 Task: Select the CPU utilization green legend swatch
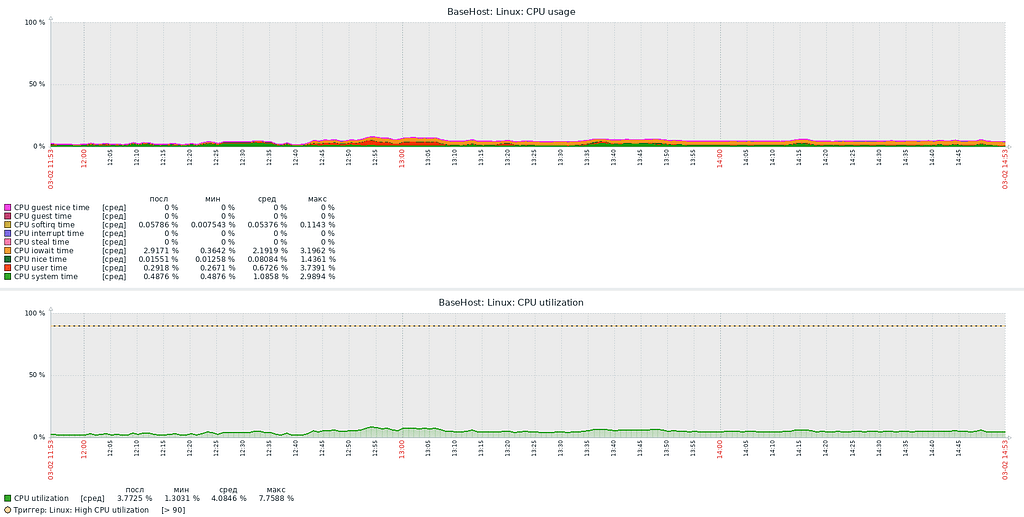point(7,498)
